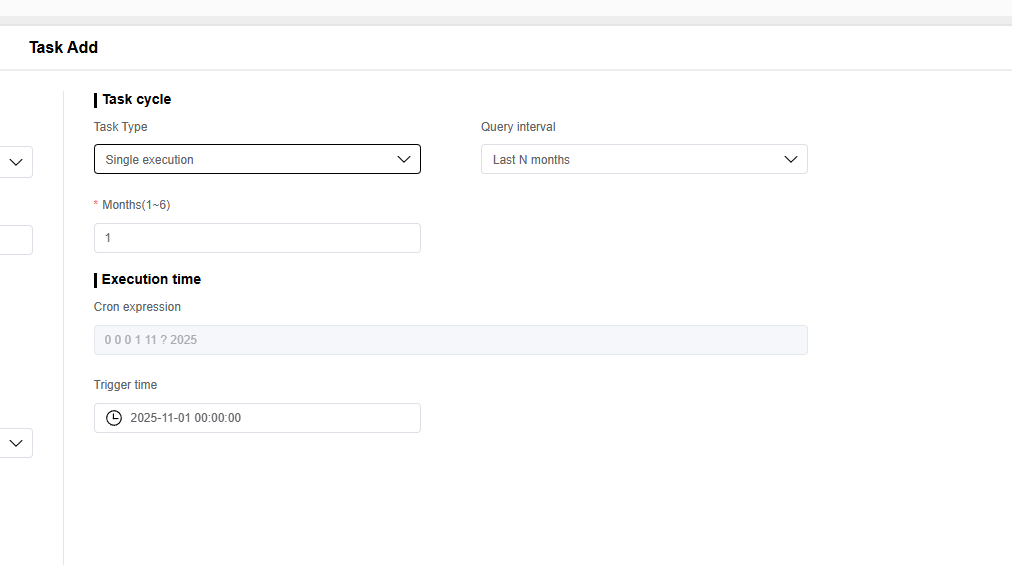This screenshot has width=1012, height=565.
Task: Click the 'Cron expression' field label
Action: tap(137, 307)
